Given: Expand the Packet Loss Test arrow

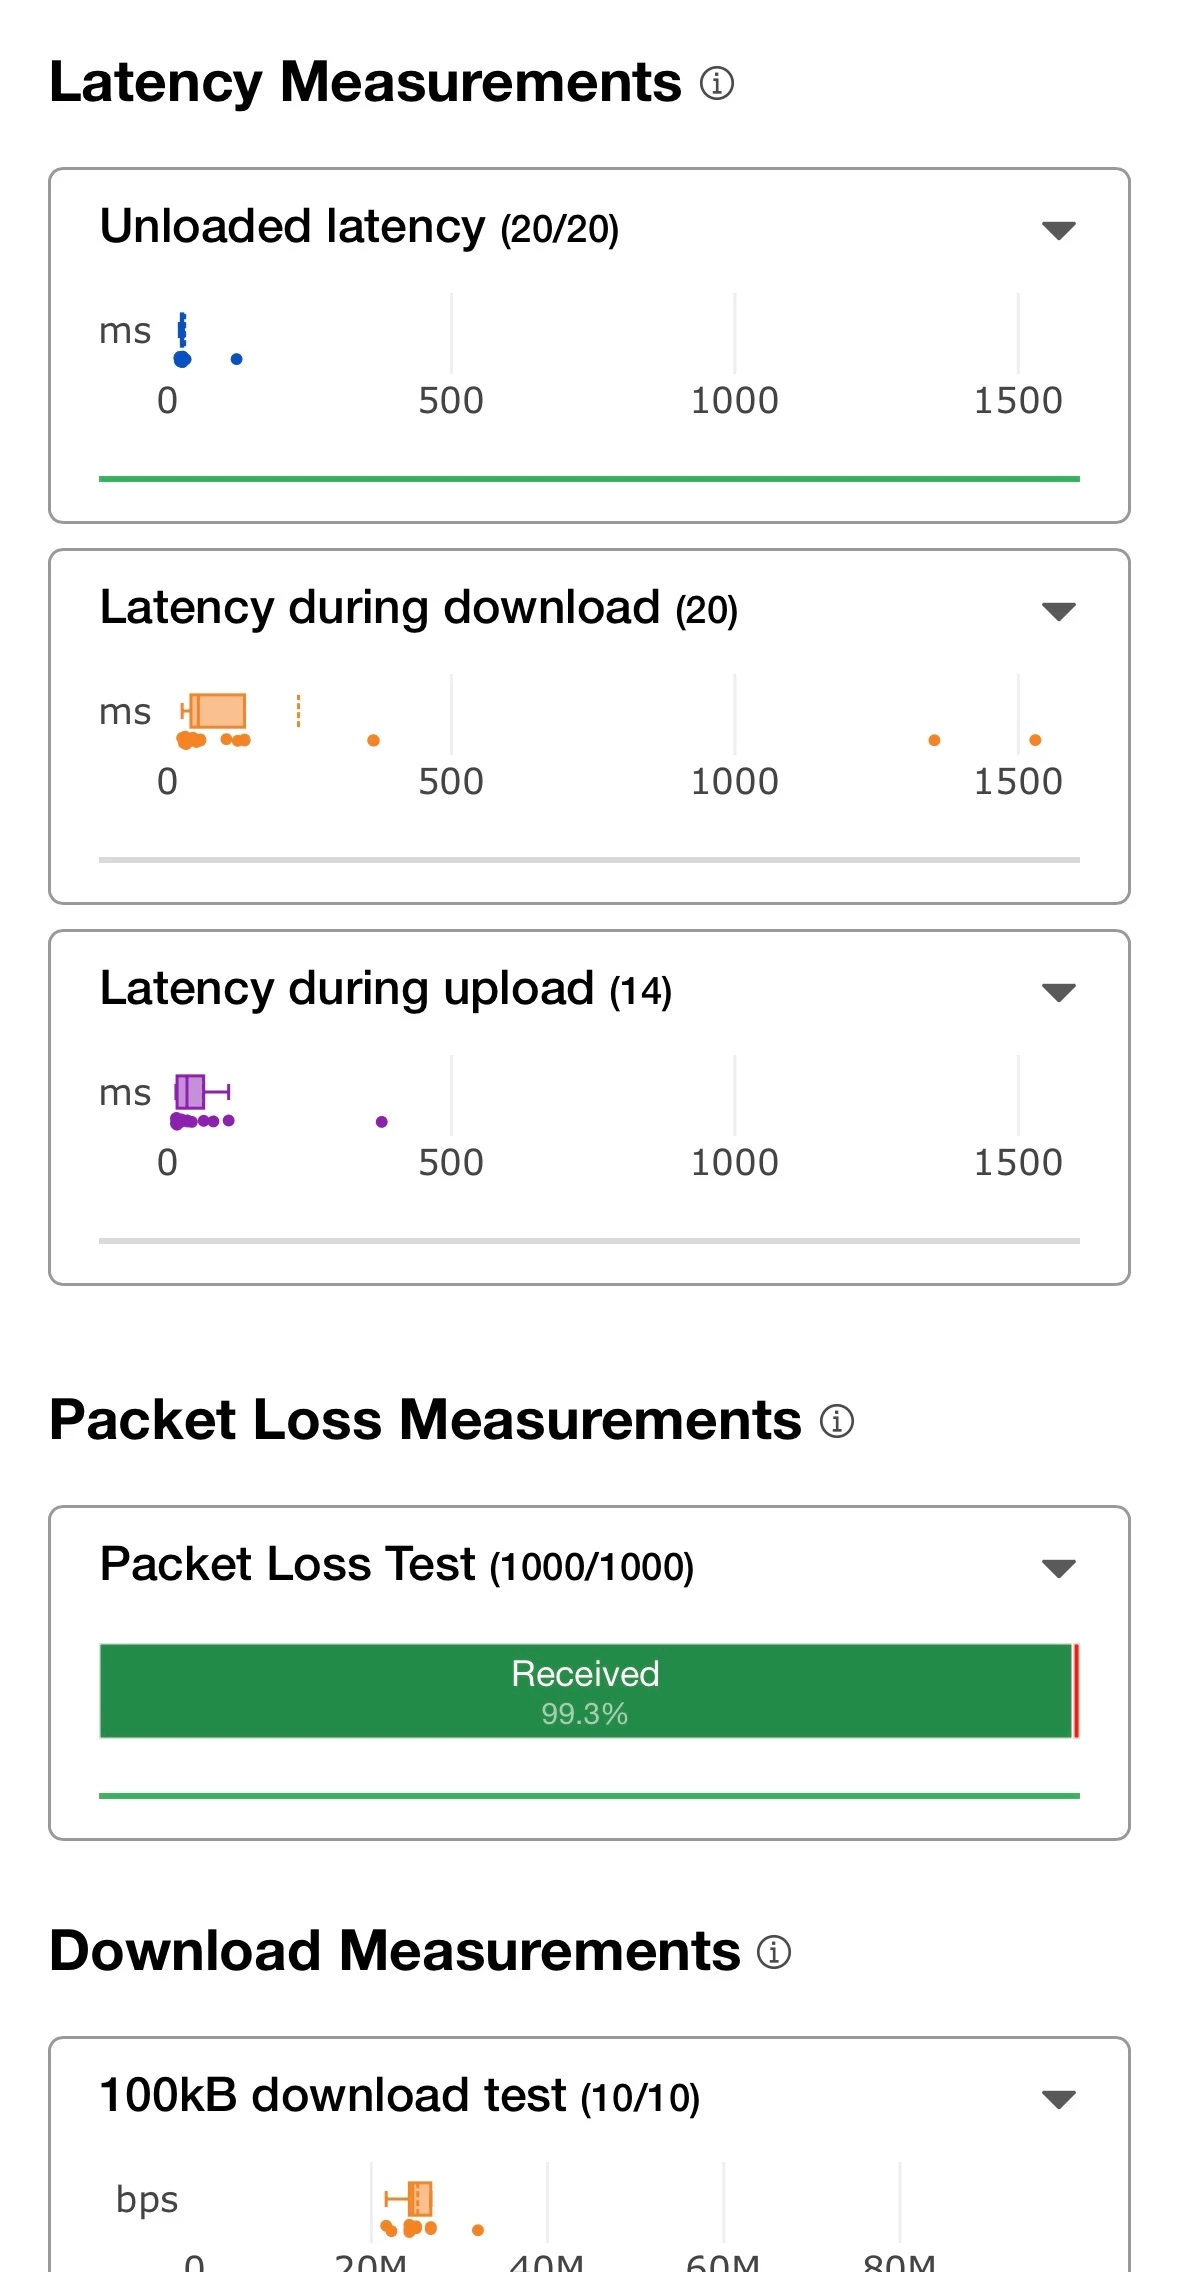Looking at the screenshot, I should pyautogui.click(x=1058, y=1567).
